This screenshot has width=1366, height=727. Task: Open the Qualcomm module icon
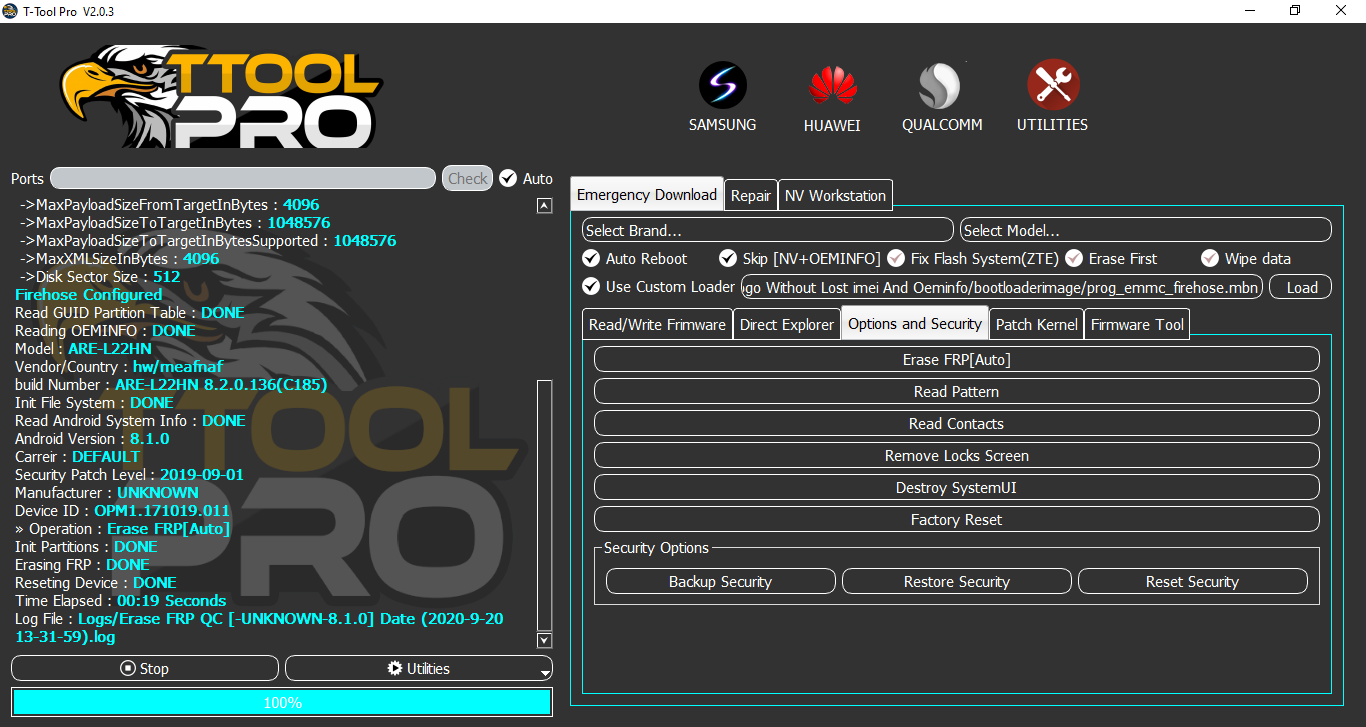[941, 86]
